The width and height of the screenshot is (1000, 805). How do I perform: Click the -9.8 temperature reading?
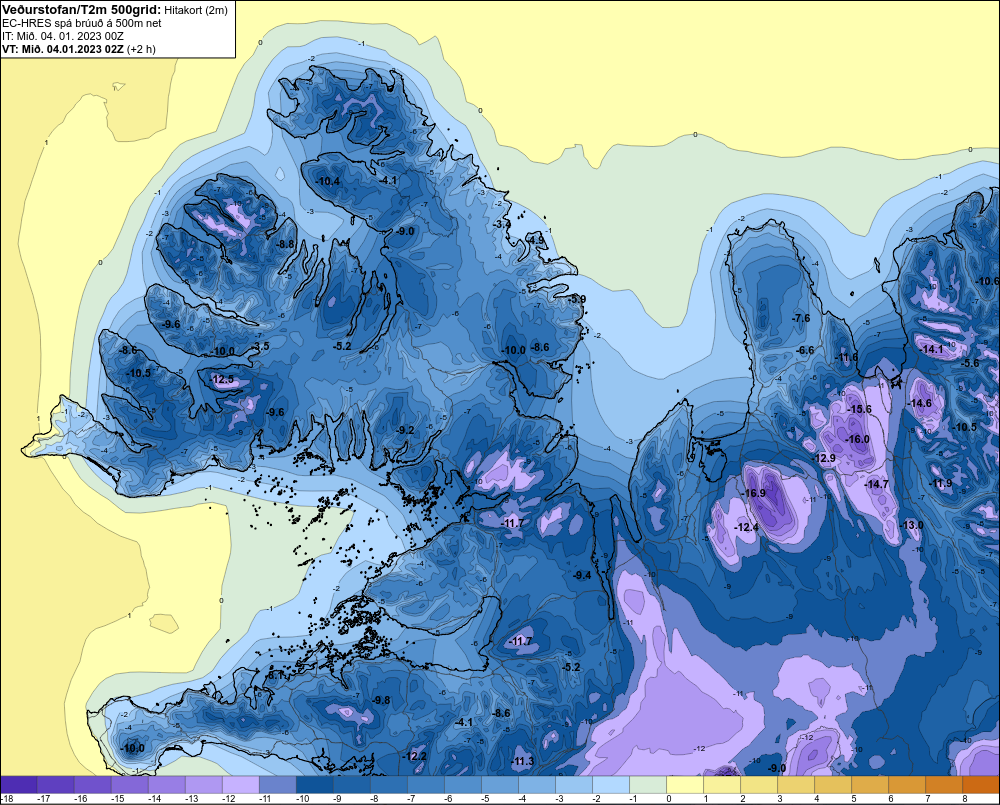[x=381, y=700]
